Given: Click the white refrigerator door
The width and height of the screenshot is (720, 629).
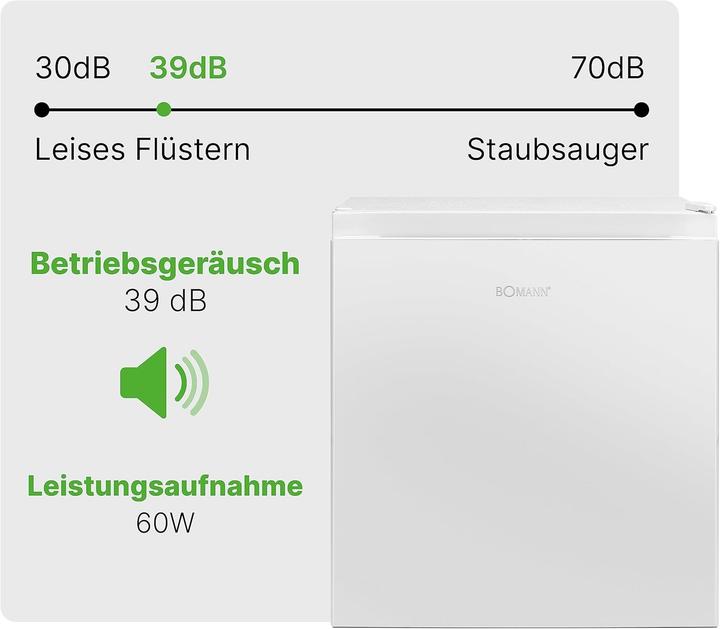Looking at the screenshot, I should click(523, 432).
